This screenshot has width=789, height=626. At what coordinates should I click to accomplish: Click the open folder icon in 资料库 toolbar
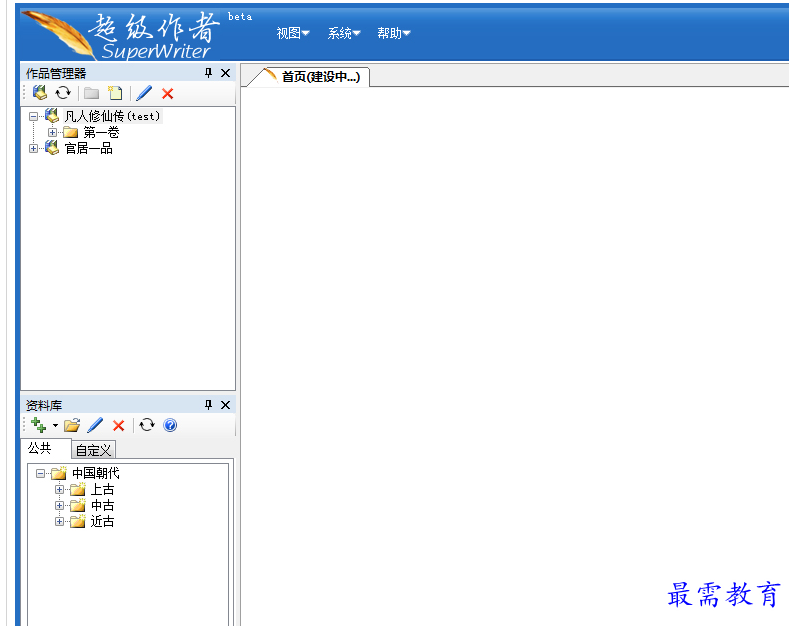click(x=72, y=425)
